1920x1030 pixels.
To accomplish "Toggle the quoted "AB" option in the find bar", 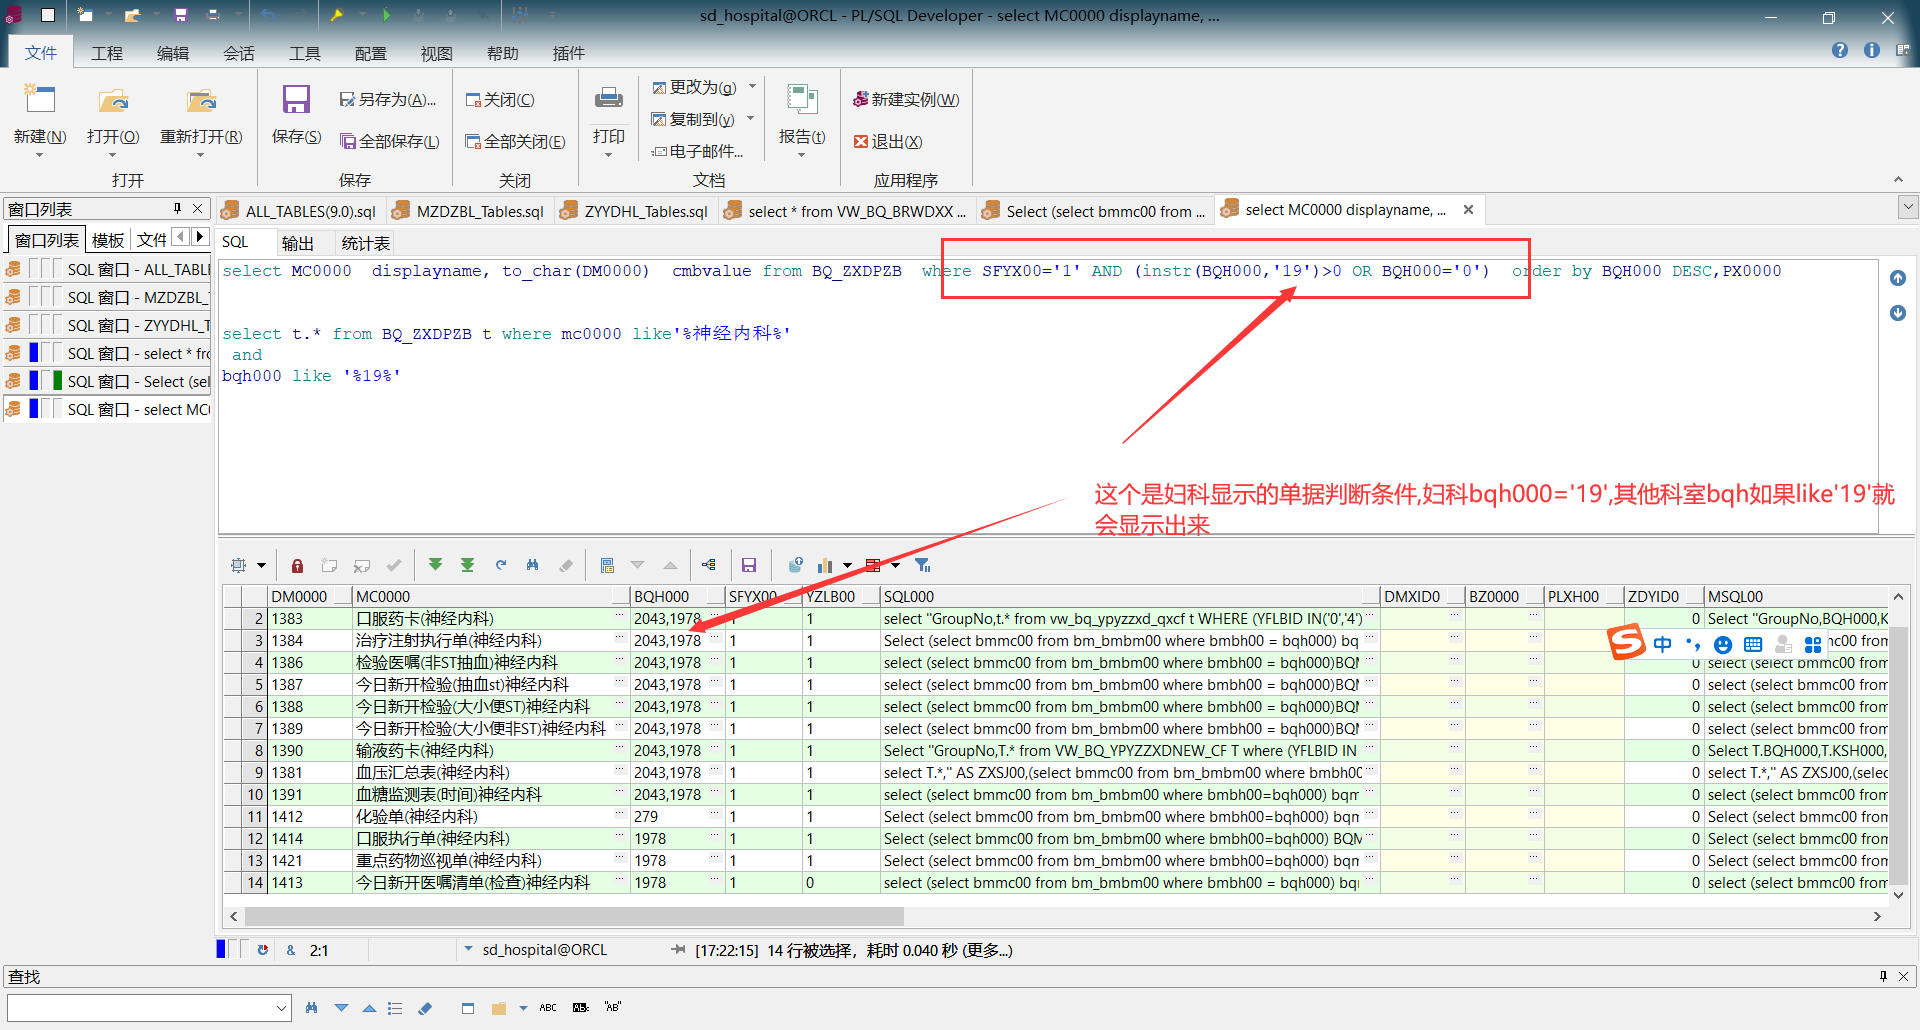I will pyautogui.click(x=613, y=1007).
